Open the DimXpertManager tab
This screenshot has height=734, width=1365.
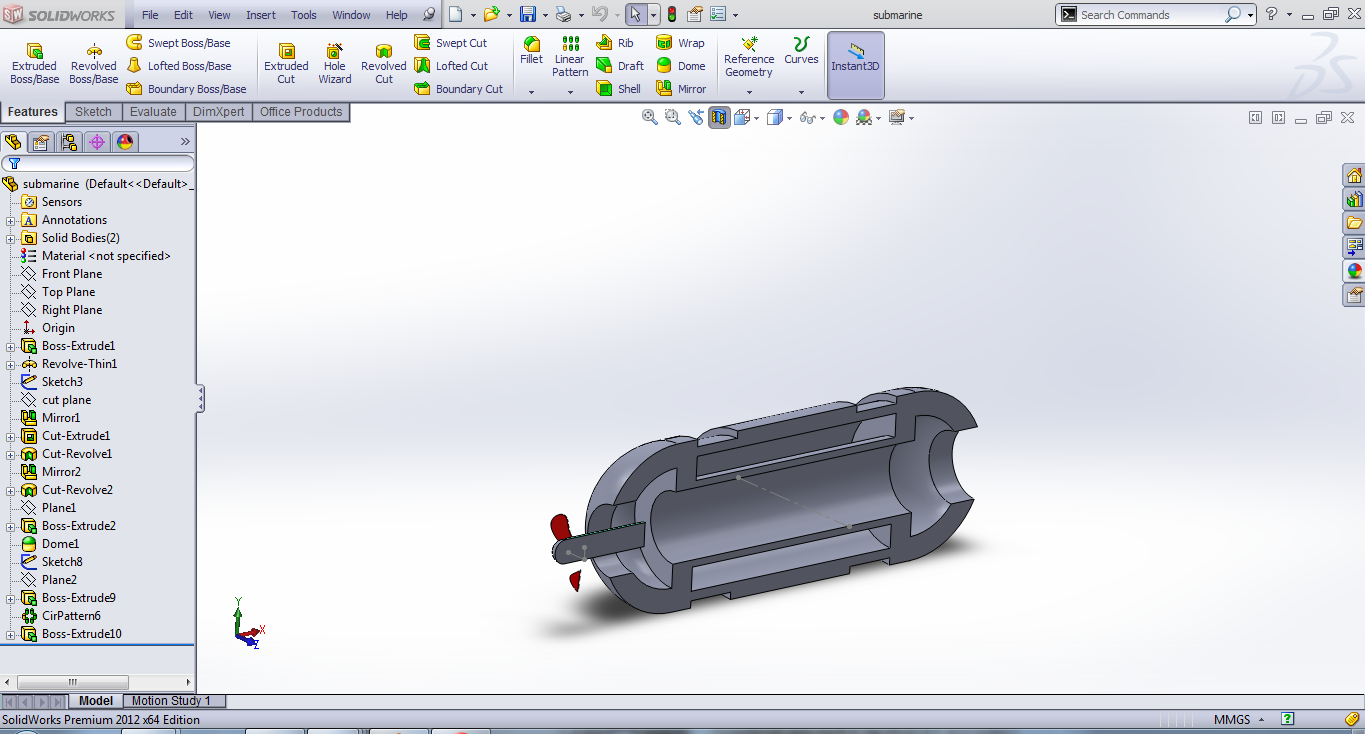pos(97,142)
